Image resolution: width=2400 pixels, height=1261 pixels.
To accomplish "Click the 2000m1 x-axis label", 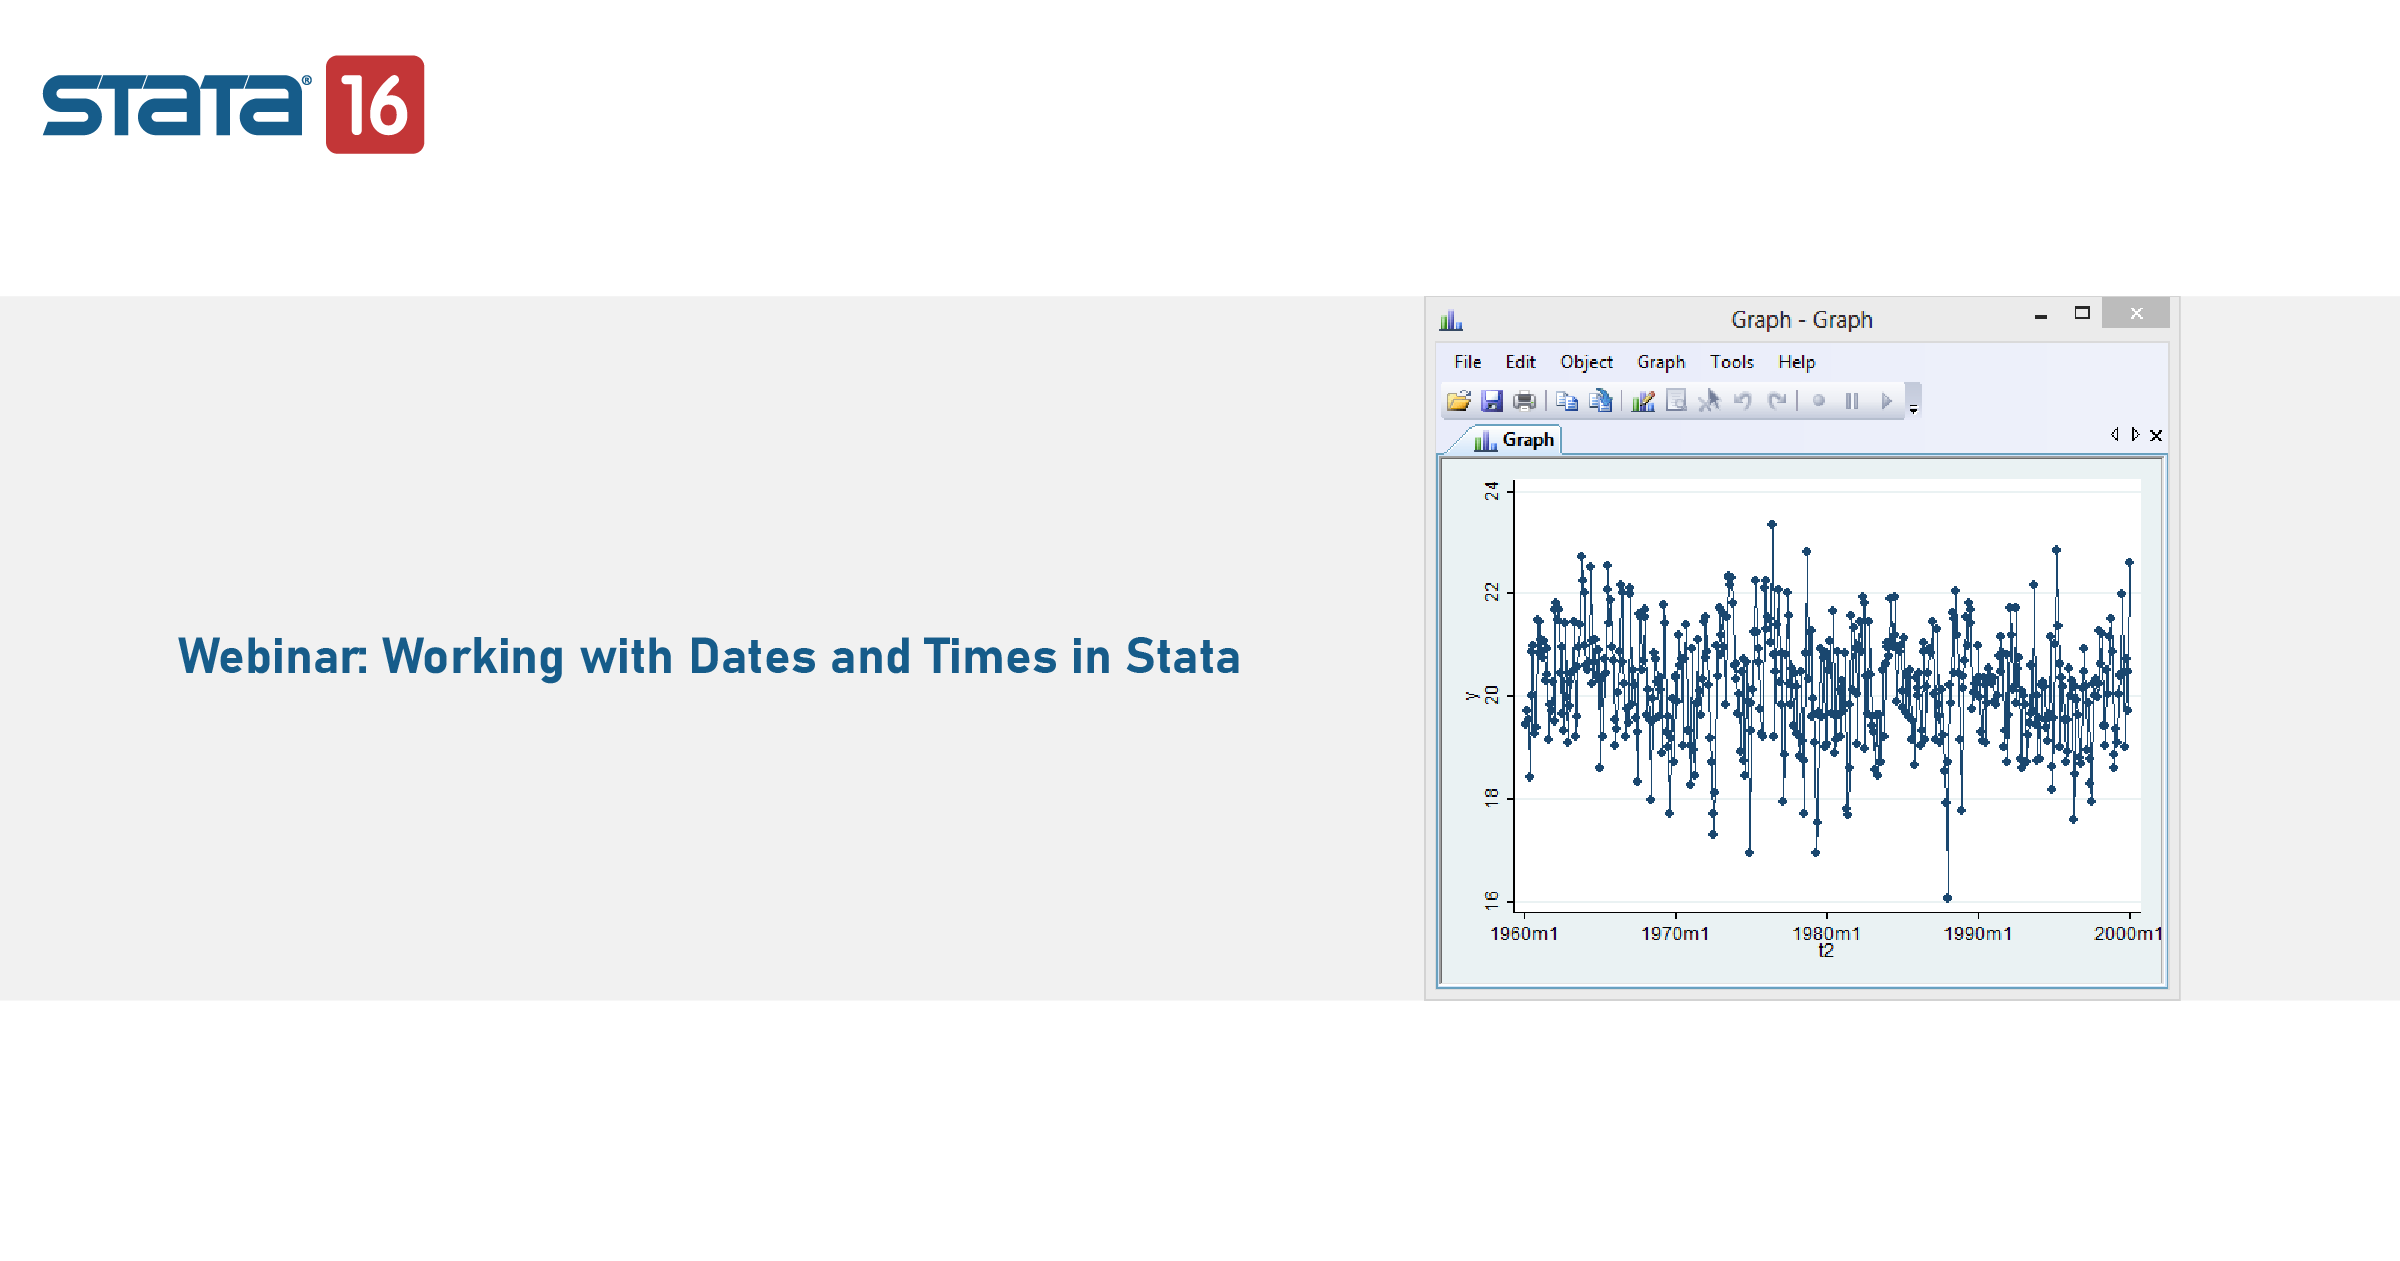I will (x=2128, y=933).
